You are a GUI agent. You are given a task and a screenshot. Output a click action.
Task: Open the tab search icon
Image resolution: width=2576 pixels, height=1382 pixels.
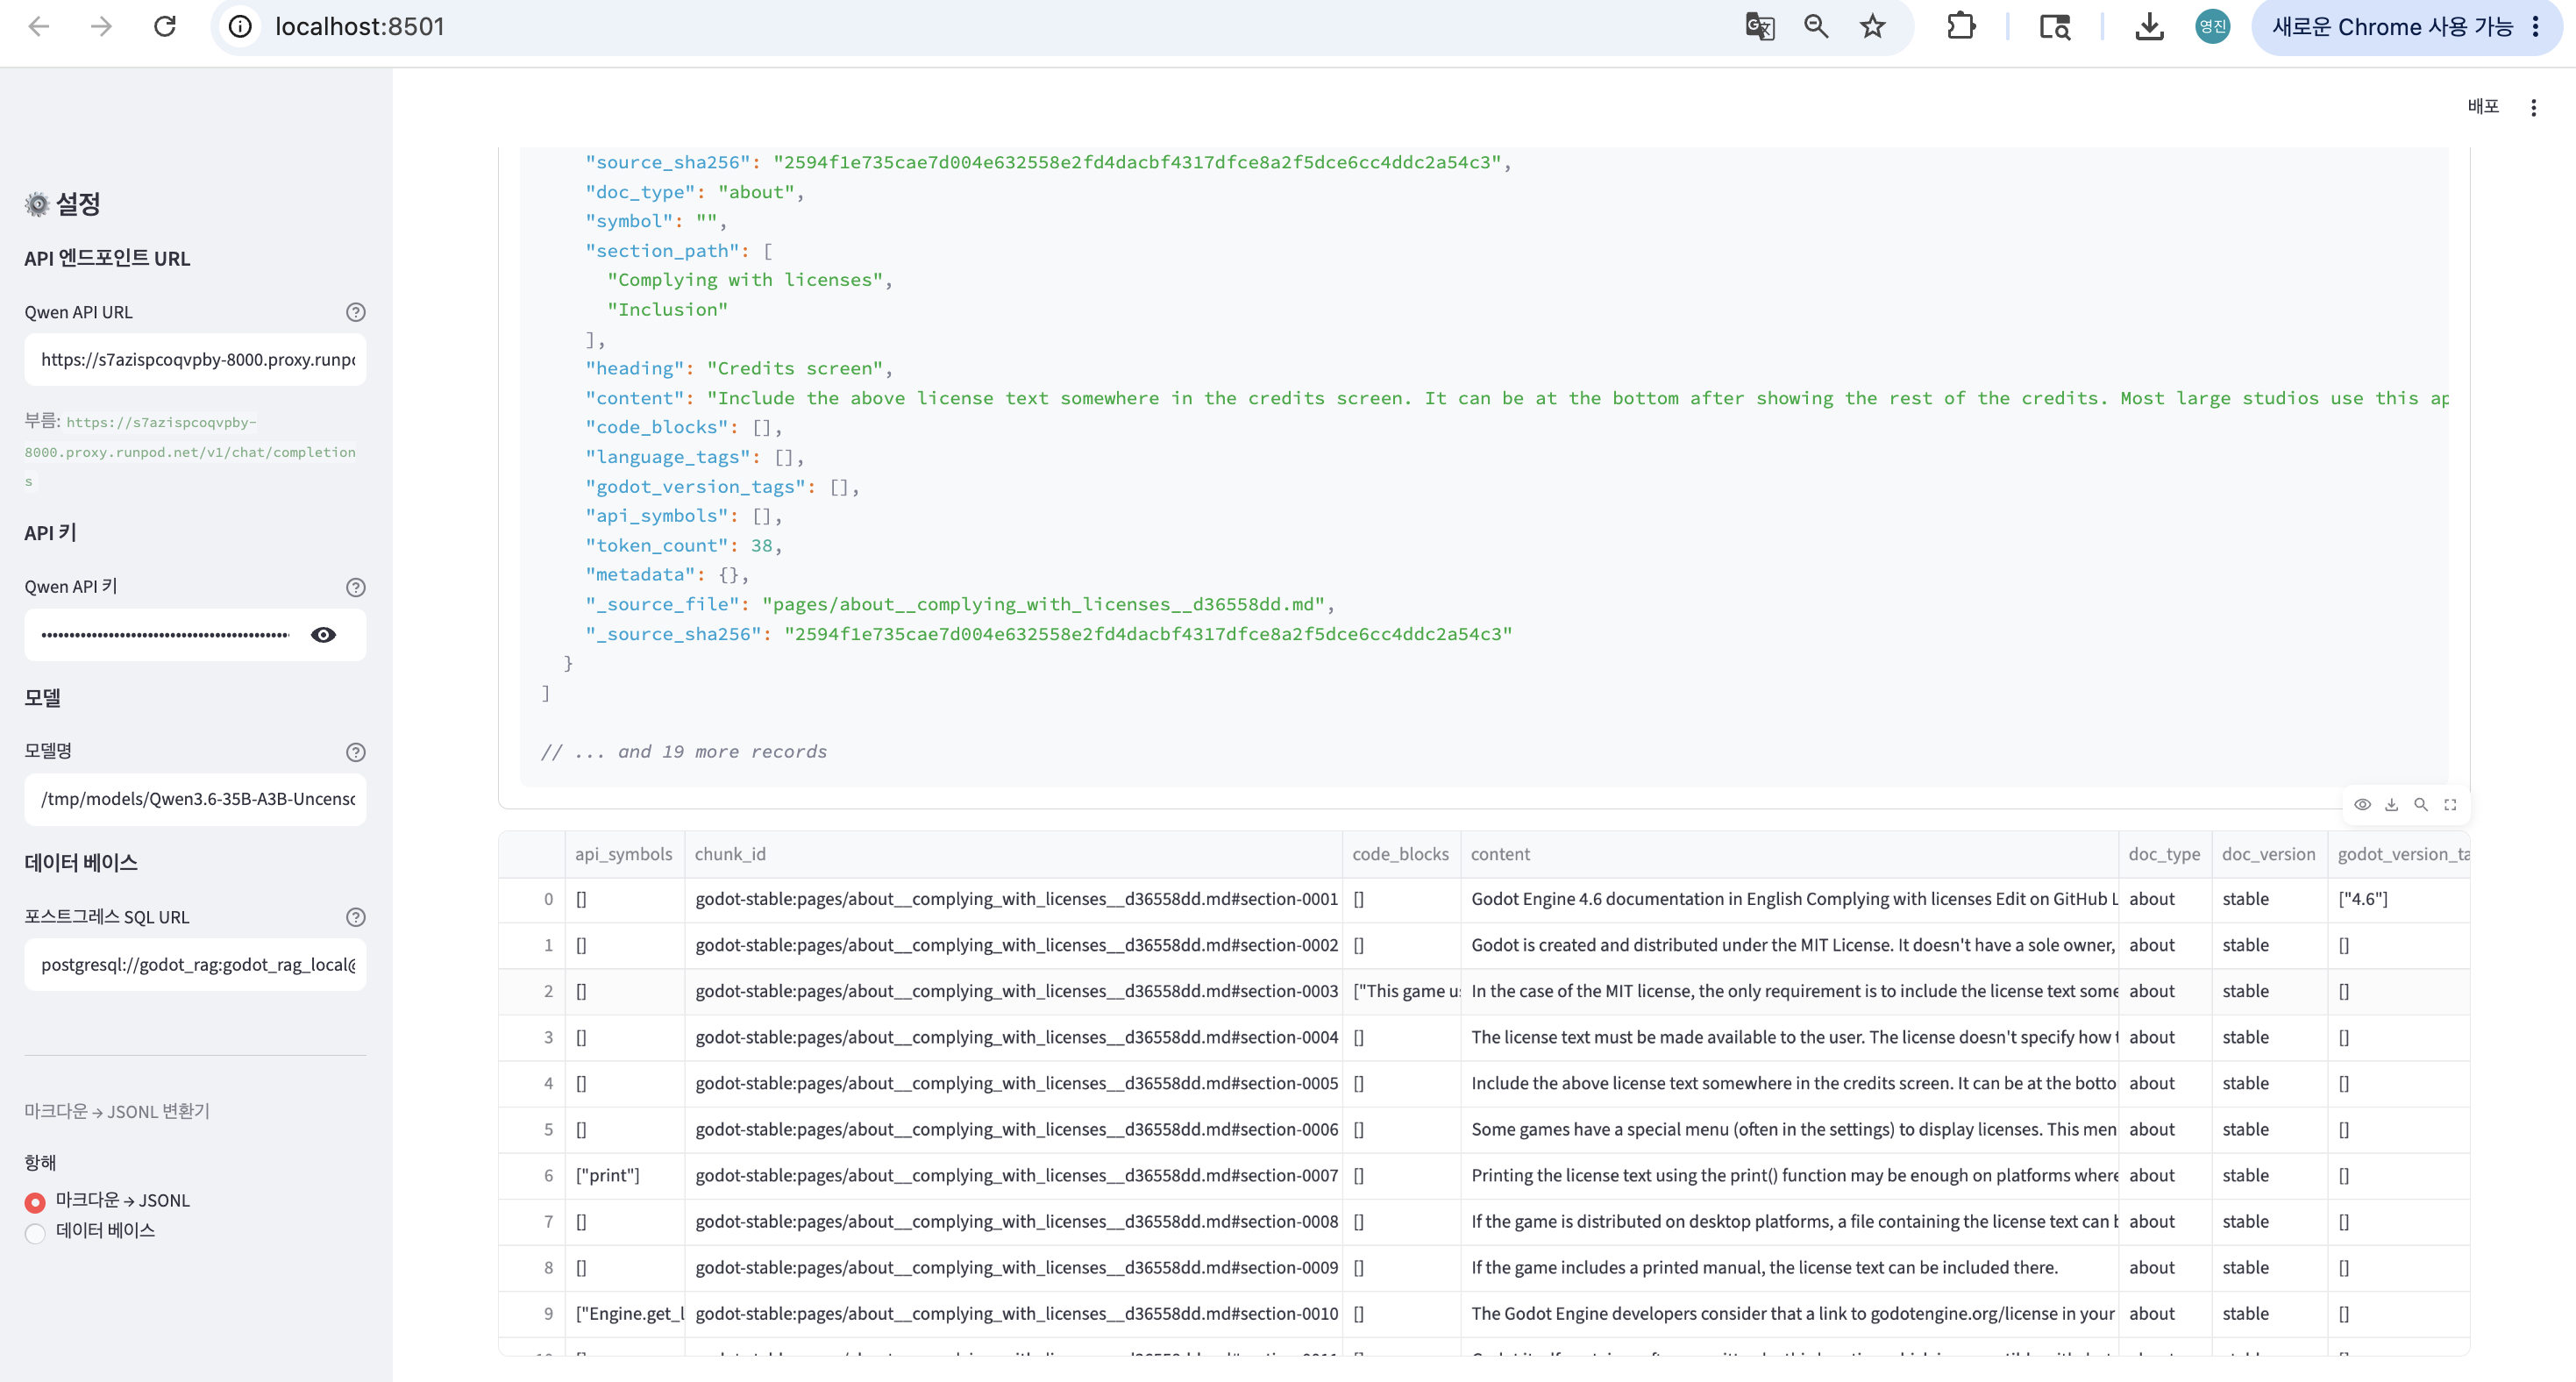point(2054,26)
